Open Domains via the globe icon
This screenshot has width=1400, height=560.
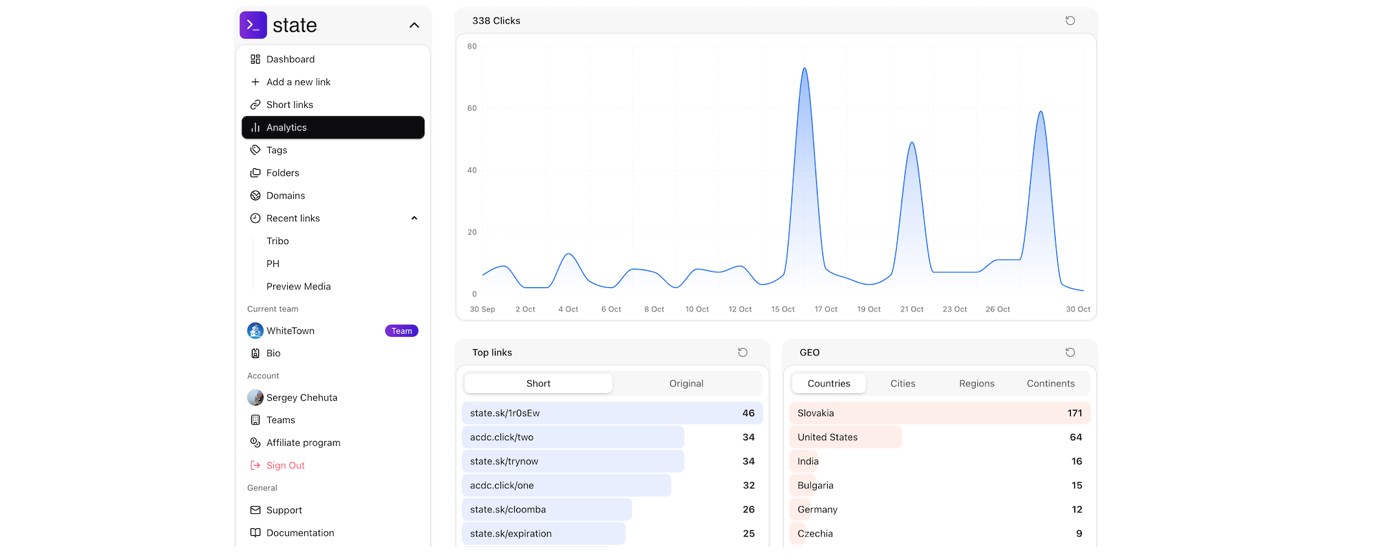[255, 195]
